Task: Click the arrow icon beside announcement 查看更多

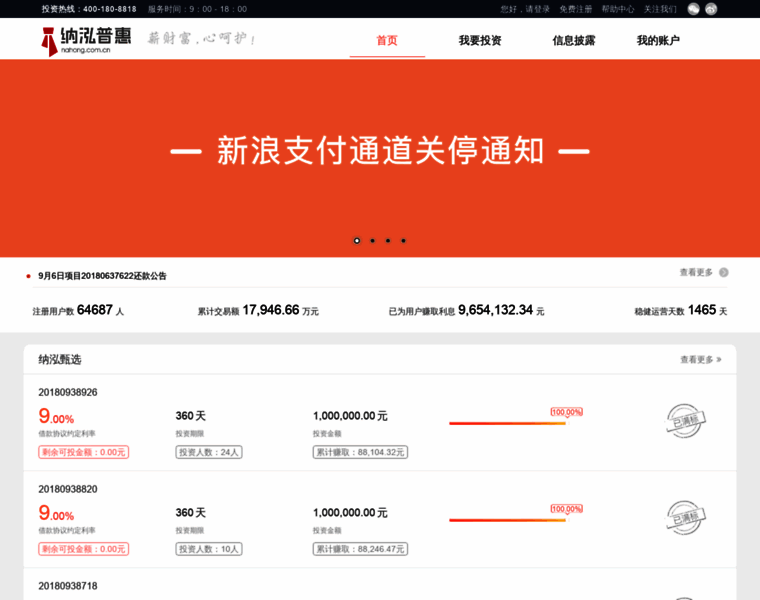Action: [x=723, y=272]
